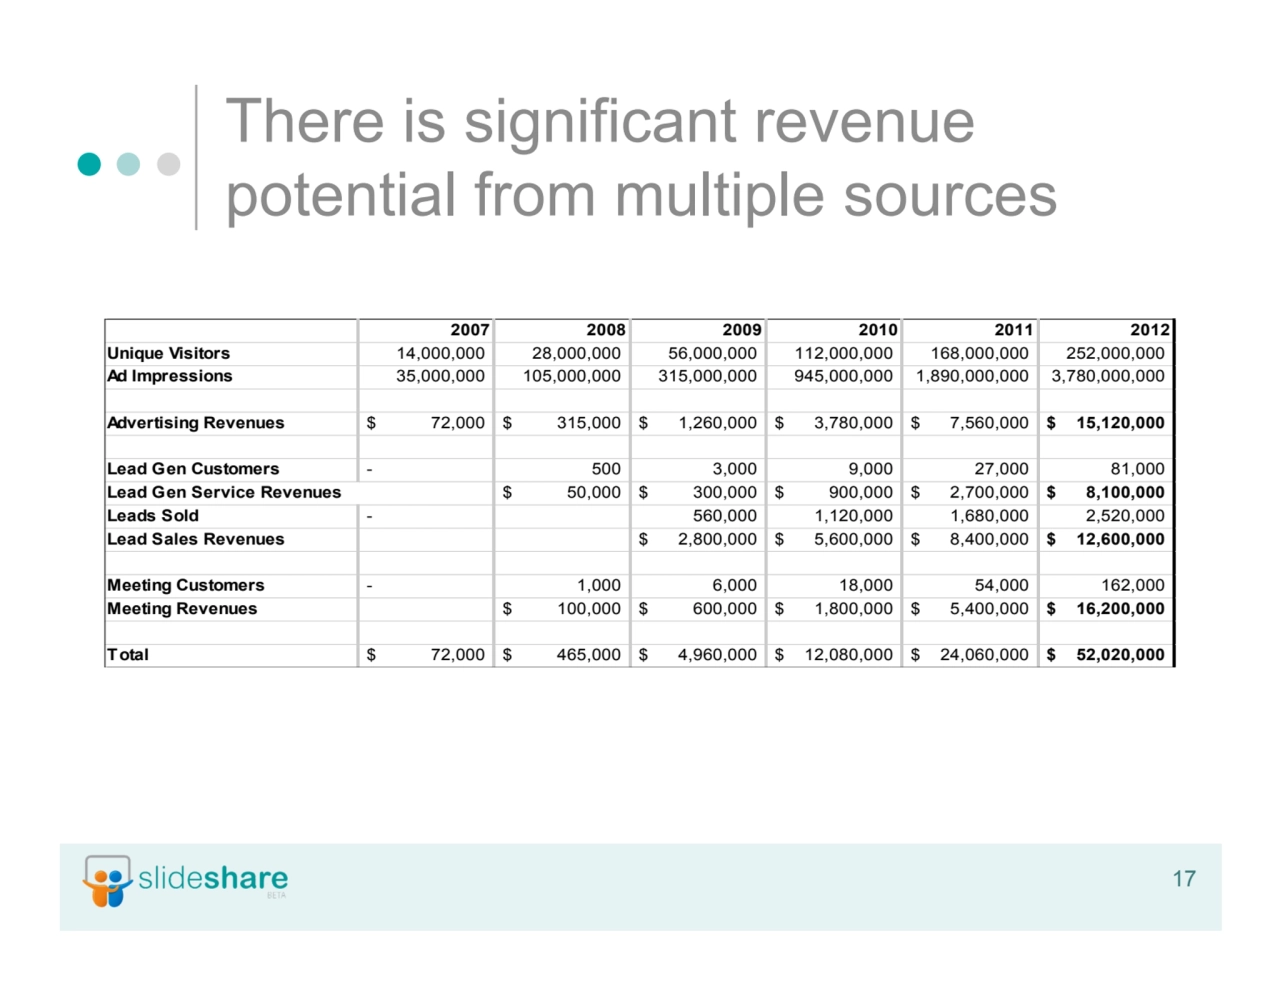Select the Lead Gen Service Revenues label

[224, 492]
